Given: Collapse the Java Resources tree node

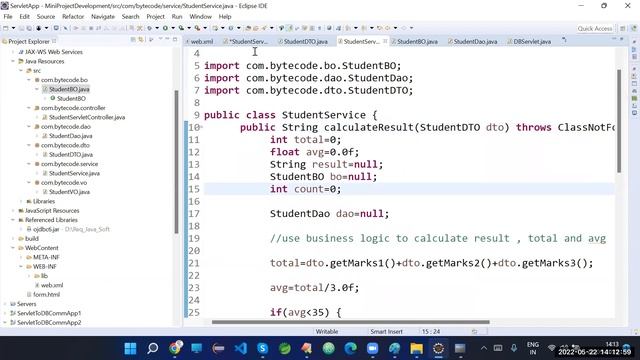Looking at the screenshot, I should pos(13,61).
